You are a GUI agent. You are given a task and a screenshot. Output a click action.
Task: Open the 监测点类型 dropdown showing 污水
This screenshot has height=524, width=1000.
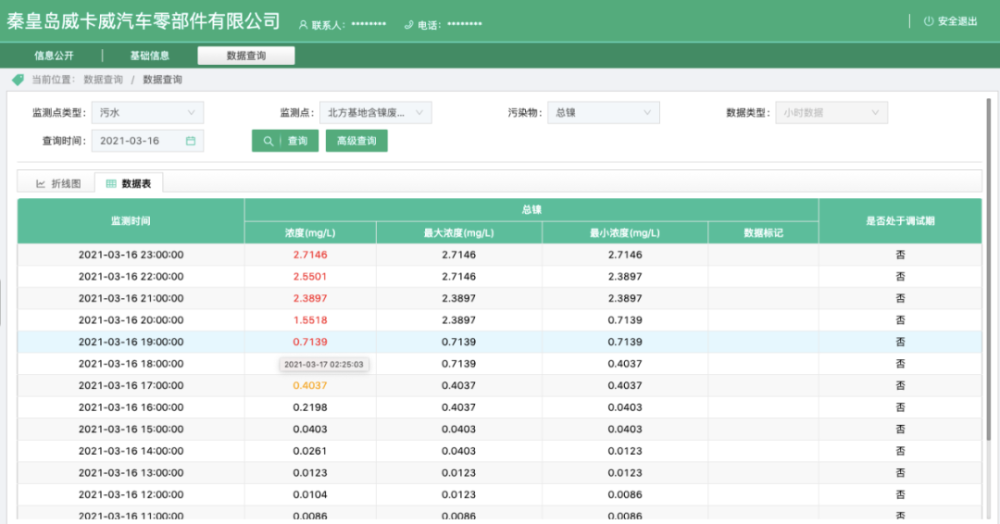tap(148, 113)
